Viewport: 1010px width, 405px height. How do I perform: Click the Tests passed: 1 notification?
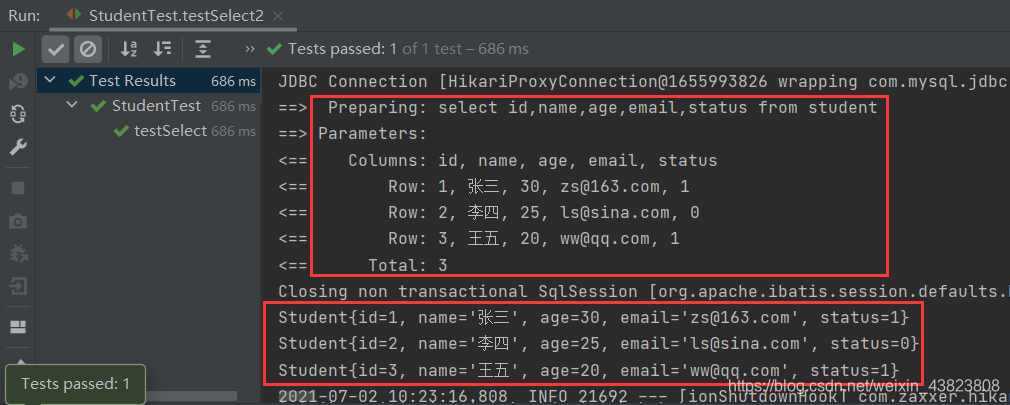click(x=75, y=384)
